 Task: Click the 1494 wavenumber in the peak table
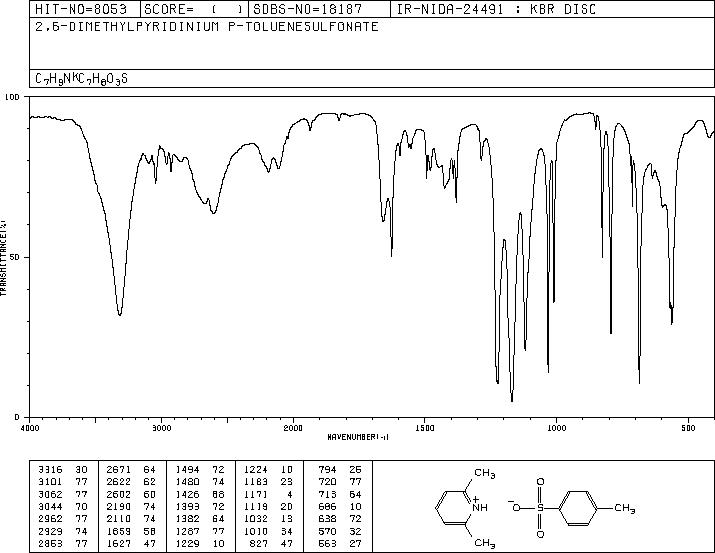[x=187, y=470]
